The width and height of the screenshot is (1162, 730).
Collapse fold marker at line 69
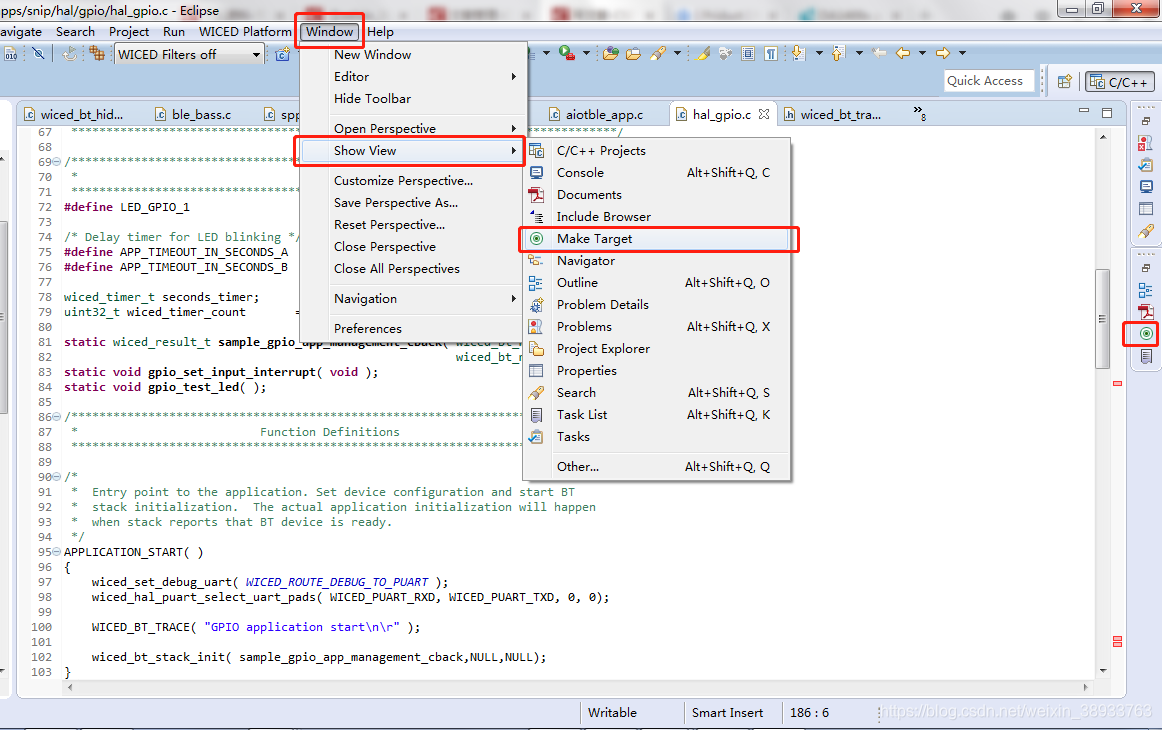[x=57, y=162]
